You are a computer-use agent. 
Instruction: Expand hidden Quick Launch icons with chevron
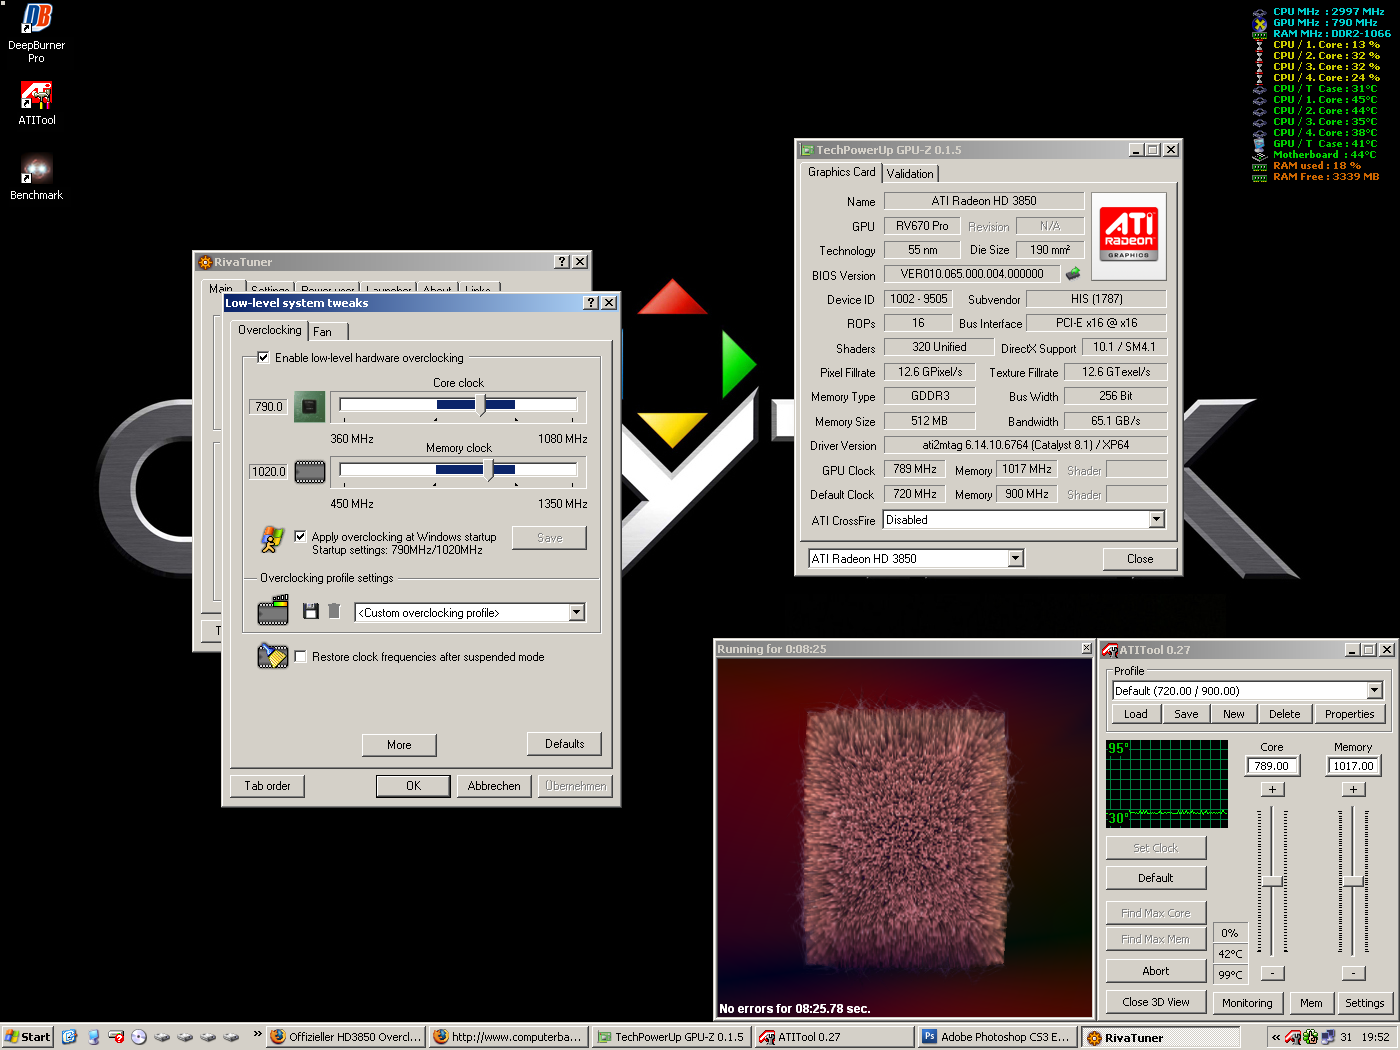(x=257, y=1034)
